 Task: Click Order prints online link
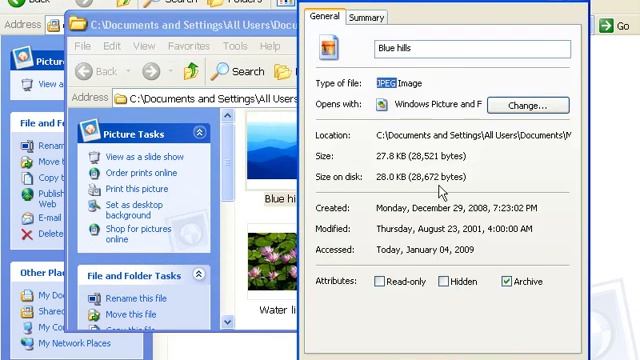coord(141,173)
